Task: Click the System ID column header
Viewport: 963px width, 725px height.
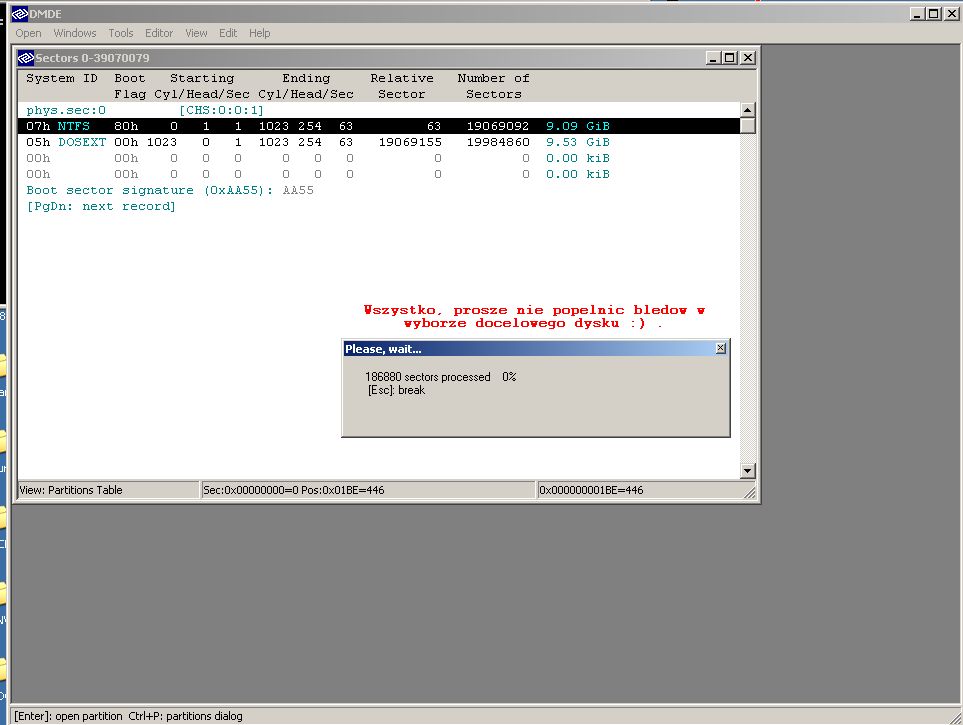Action: pos(61,78)
